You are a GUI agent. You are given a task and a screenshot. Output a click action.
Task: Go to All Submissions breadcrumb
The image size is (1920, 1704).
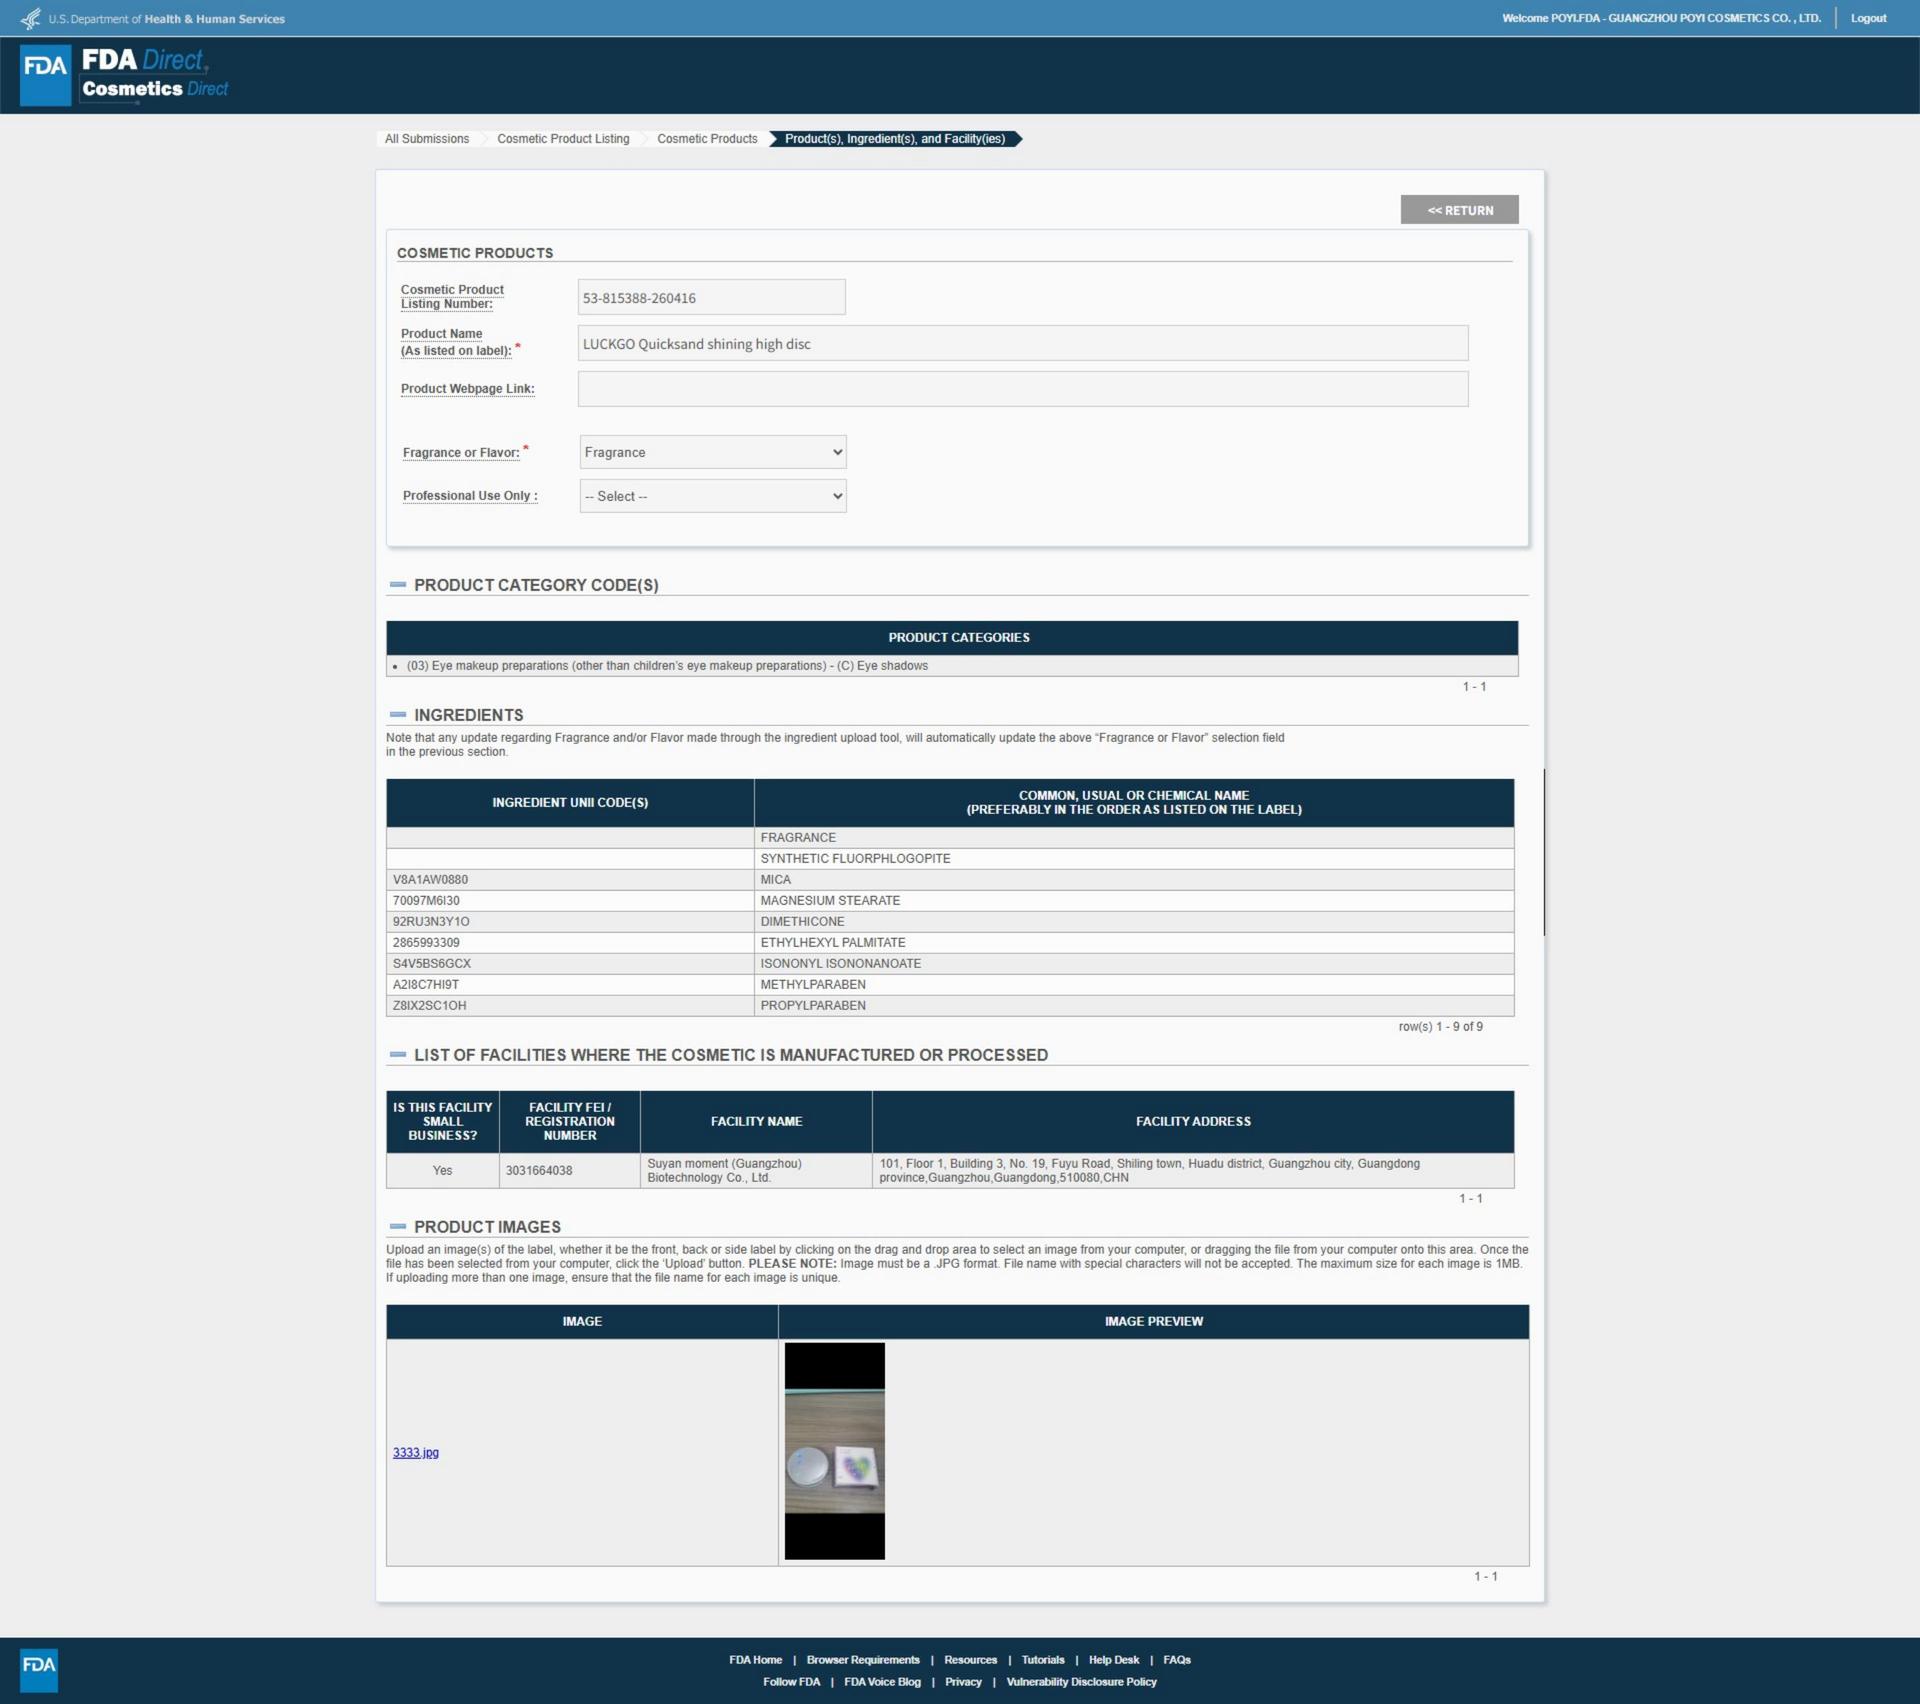click(x=427, y=139)
